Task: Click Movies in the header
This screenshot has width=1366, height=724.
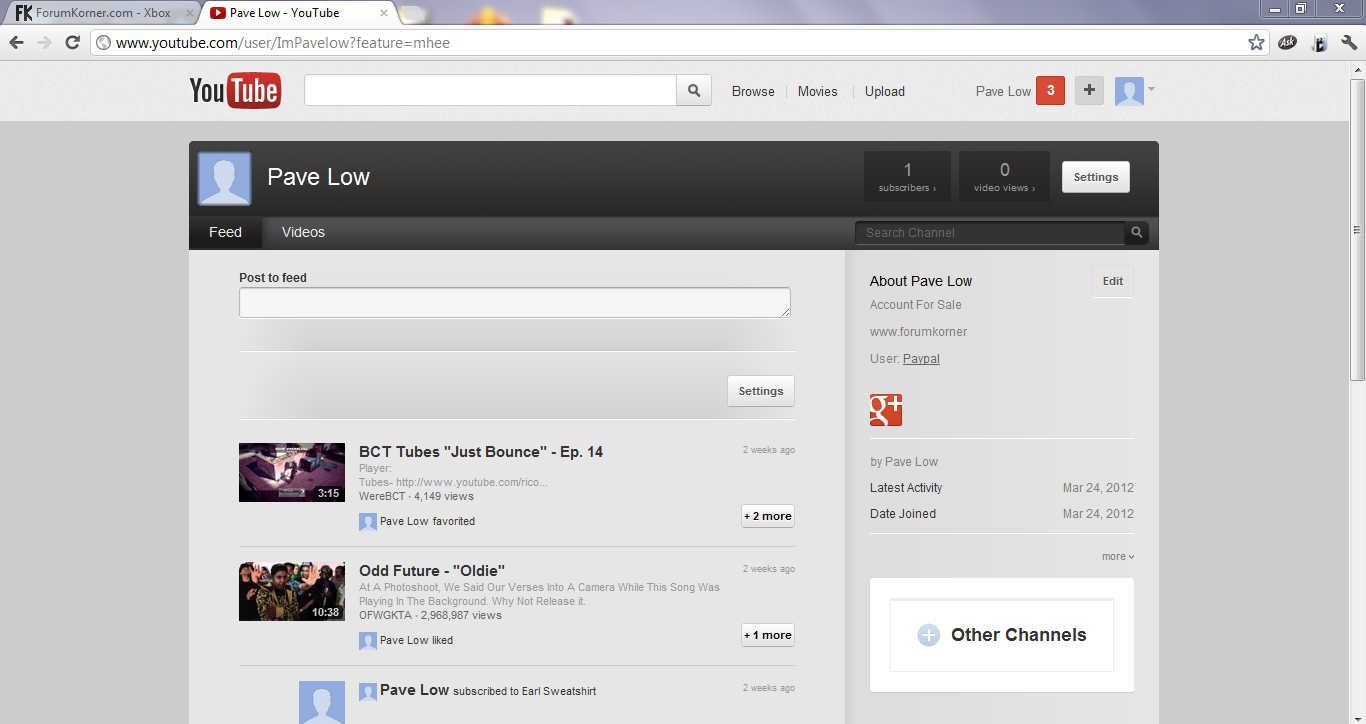Action: 818,91
